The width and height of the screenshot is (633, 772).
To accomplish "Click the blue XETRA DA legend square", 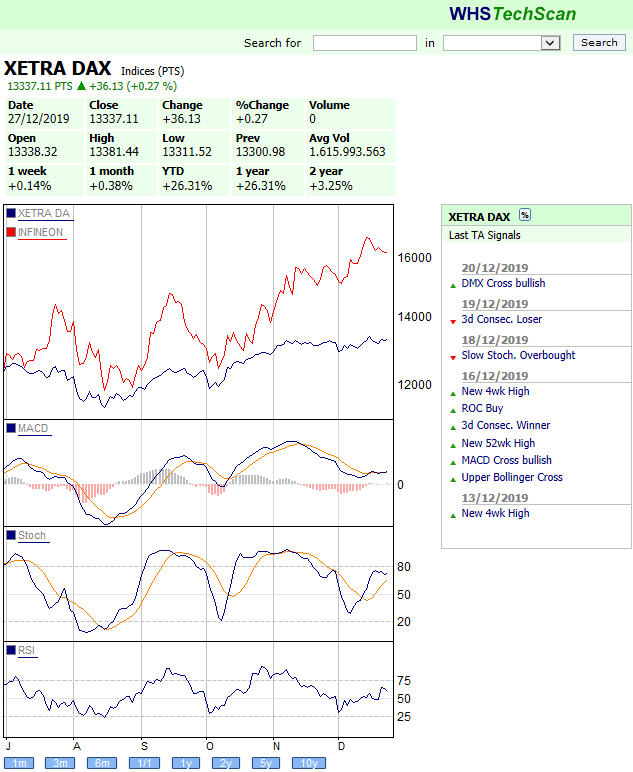I will [11, 213].
